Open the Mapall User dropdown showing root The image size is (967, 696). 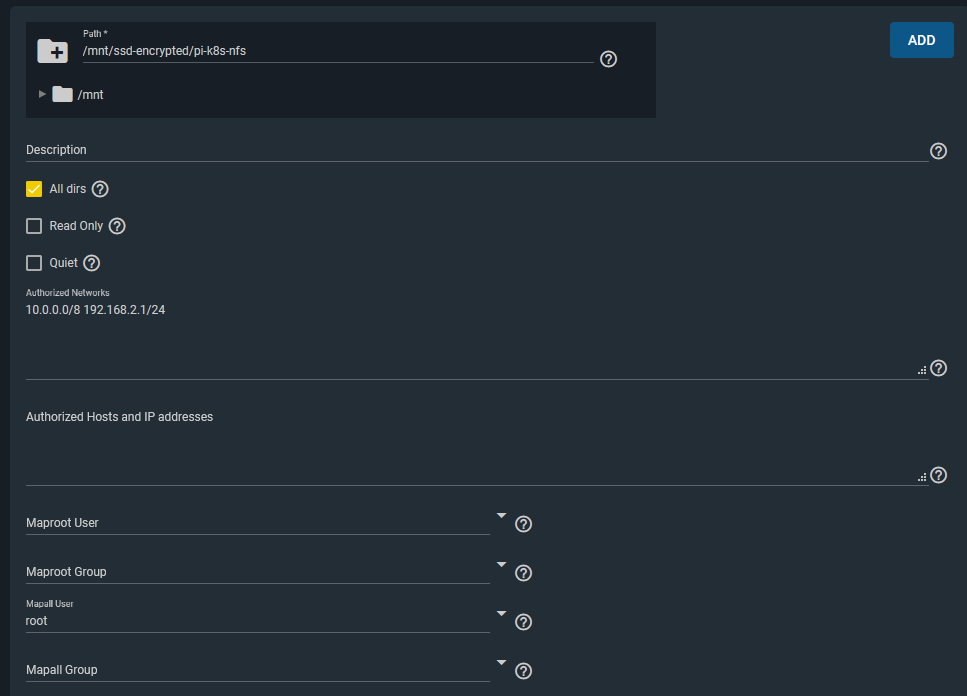coord(260,620)
